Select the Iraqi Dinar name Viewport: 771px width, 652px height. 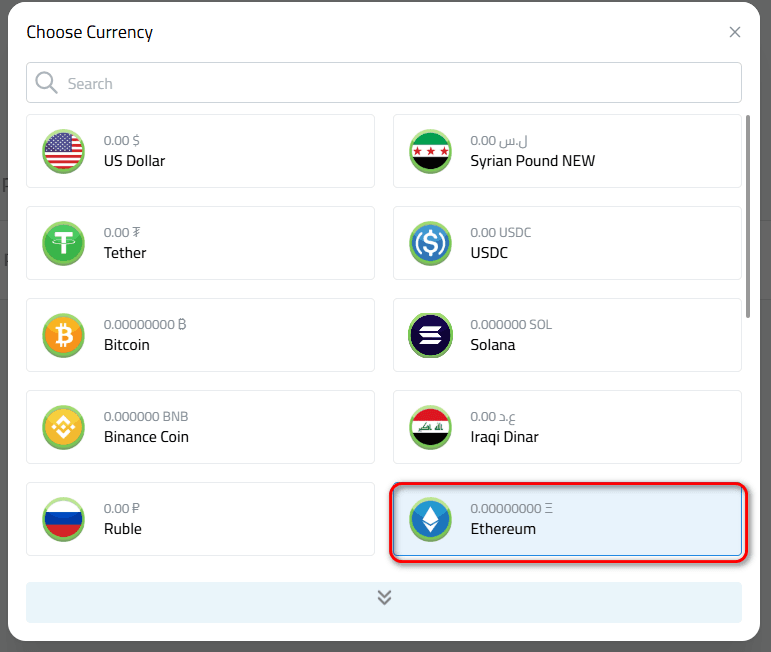pos(504,437)
